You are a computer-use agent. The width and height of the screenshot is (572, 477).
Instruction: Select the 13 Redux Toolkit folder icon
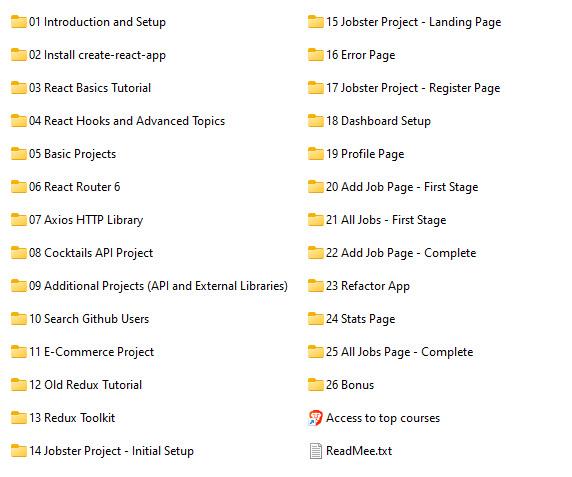[x=19, y=418]
